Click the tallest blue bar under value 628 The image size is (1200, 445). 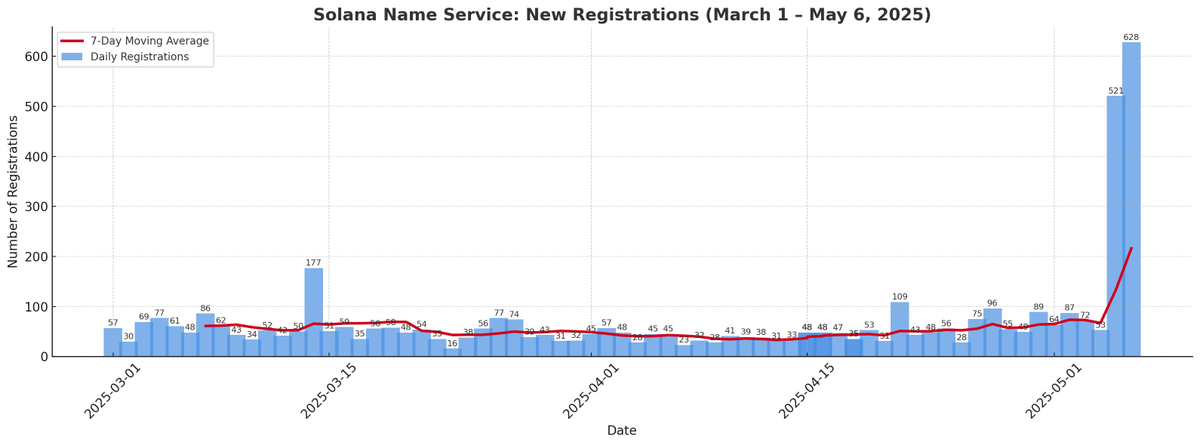click(1131, 199)
